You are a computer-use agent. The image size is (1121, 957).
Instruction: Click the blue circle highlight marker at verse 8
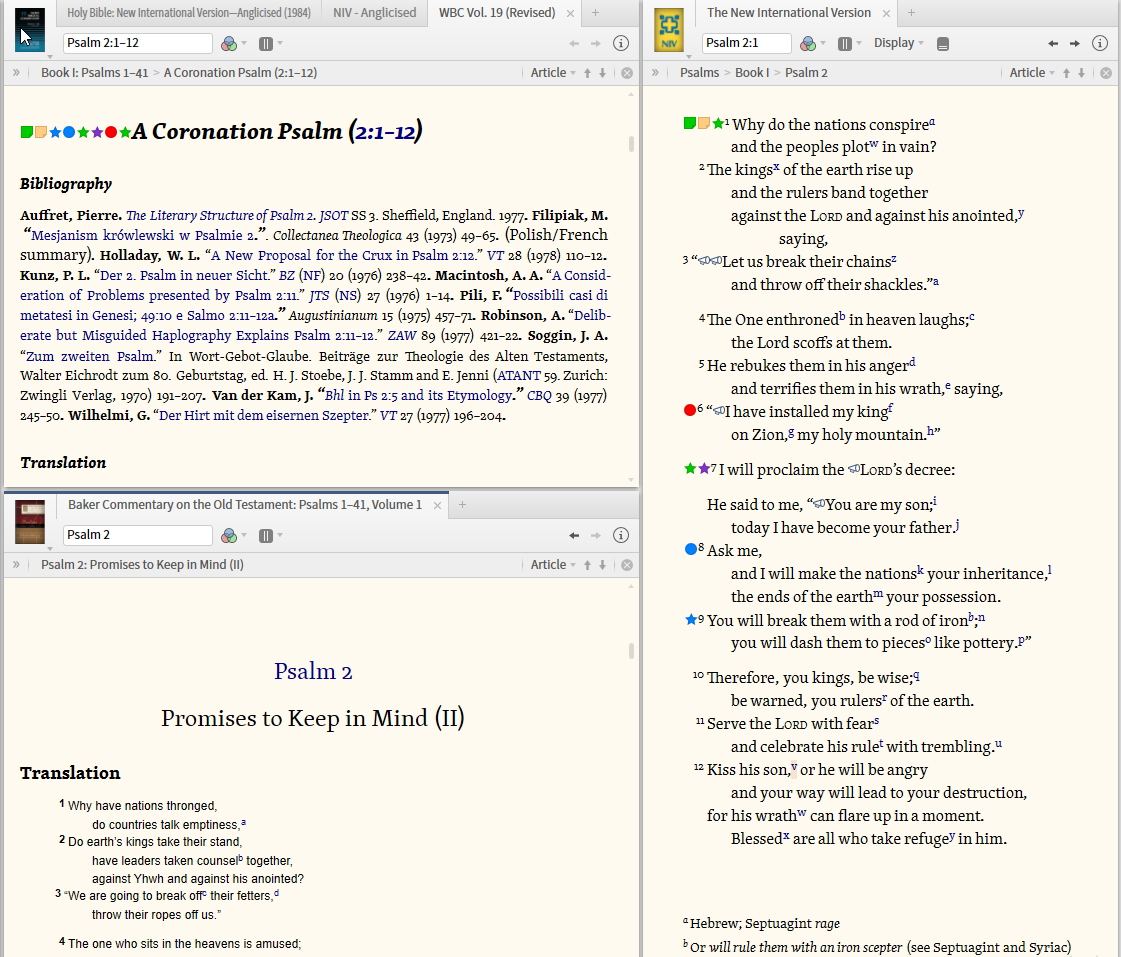689,550
